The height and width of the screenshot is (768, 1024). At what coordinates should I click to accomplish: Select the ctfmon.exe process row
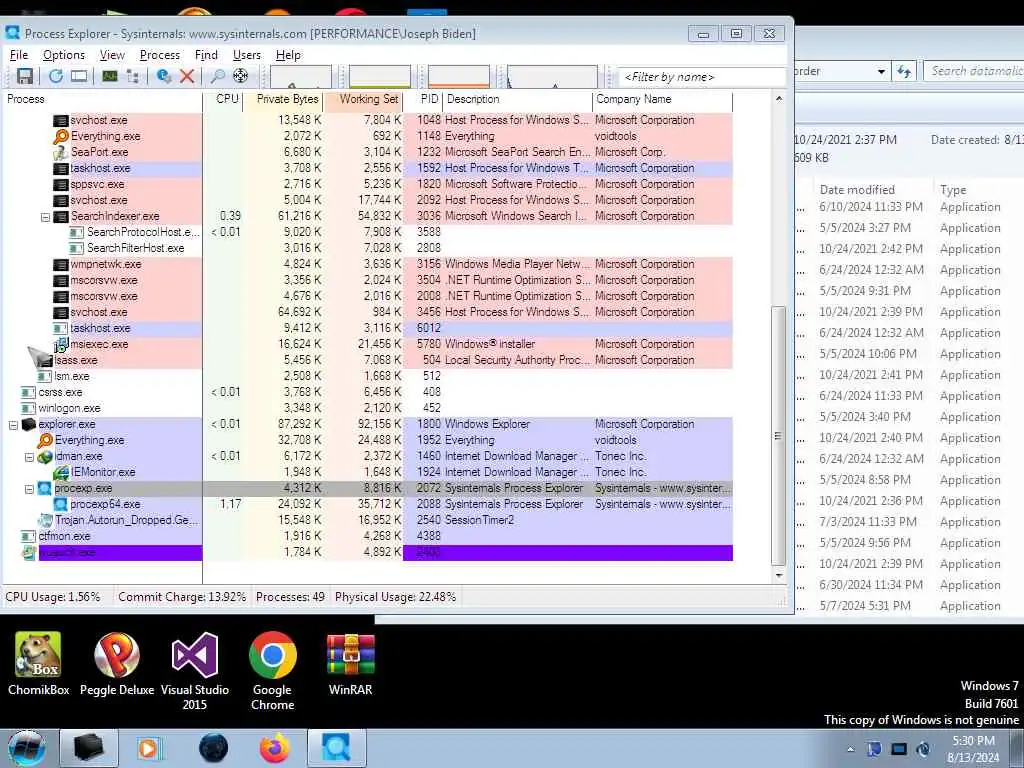[x=369, y=536]
